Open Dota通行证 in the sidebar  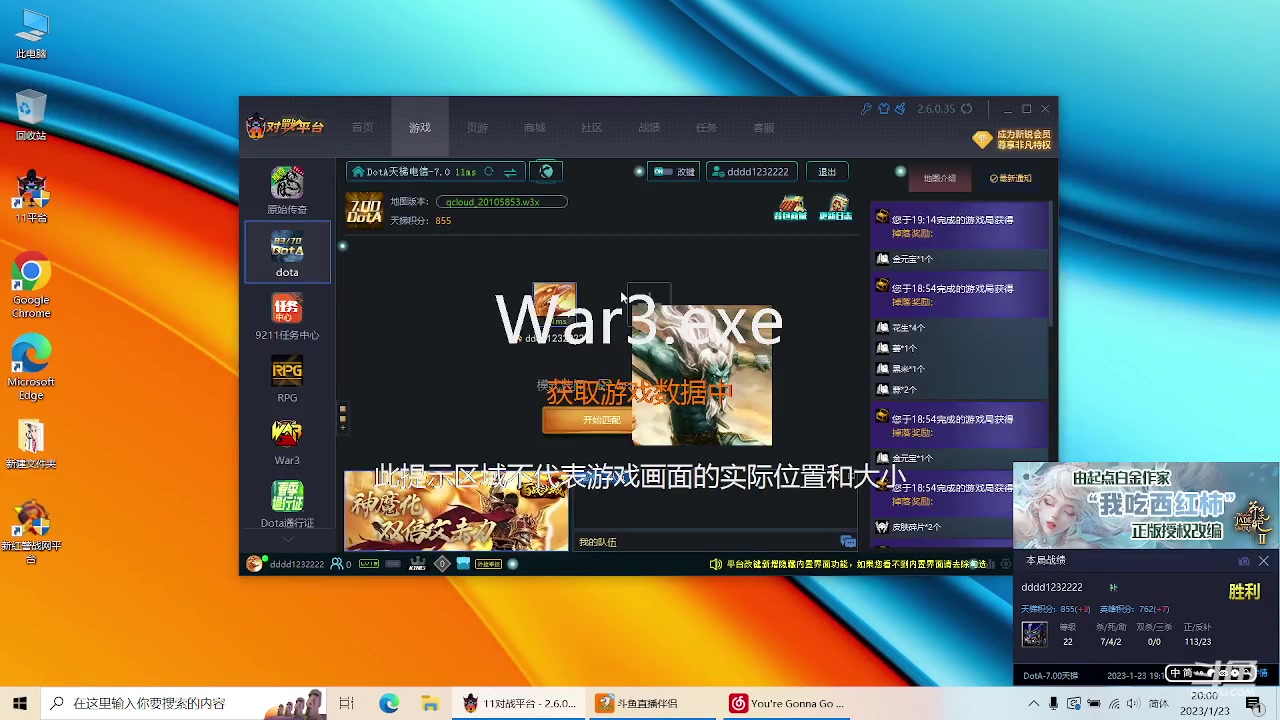click(x=287, y=504)
